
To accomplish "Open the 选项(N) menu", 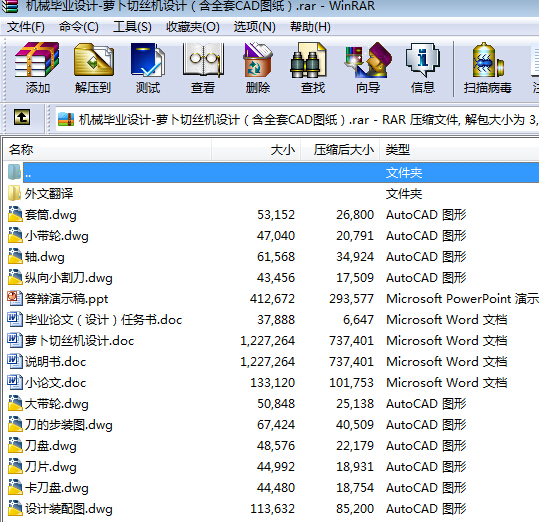I will point(254,26).
